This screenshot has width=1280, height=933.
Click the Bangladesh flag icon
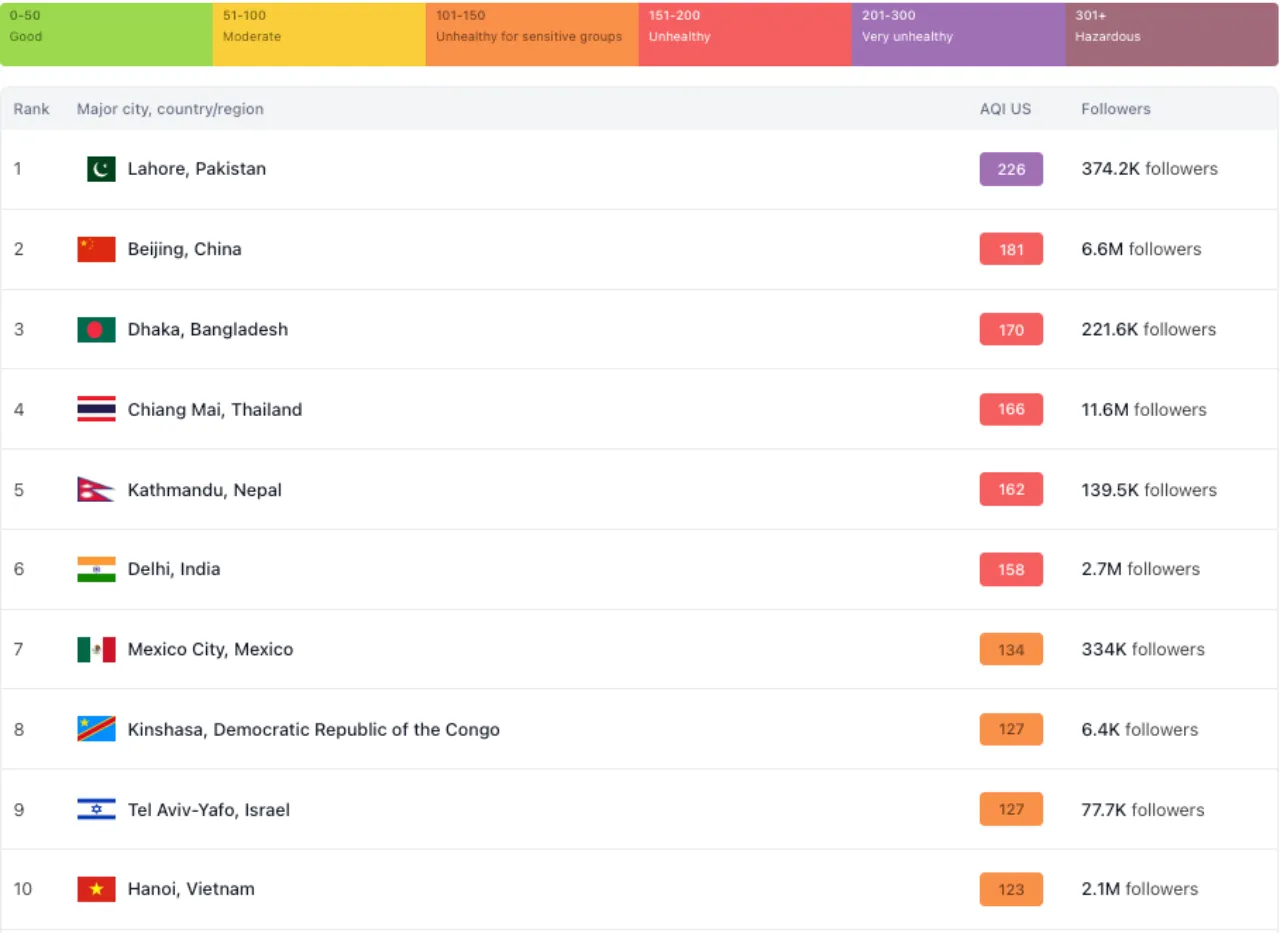[96, 329]
